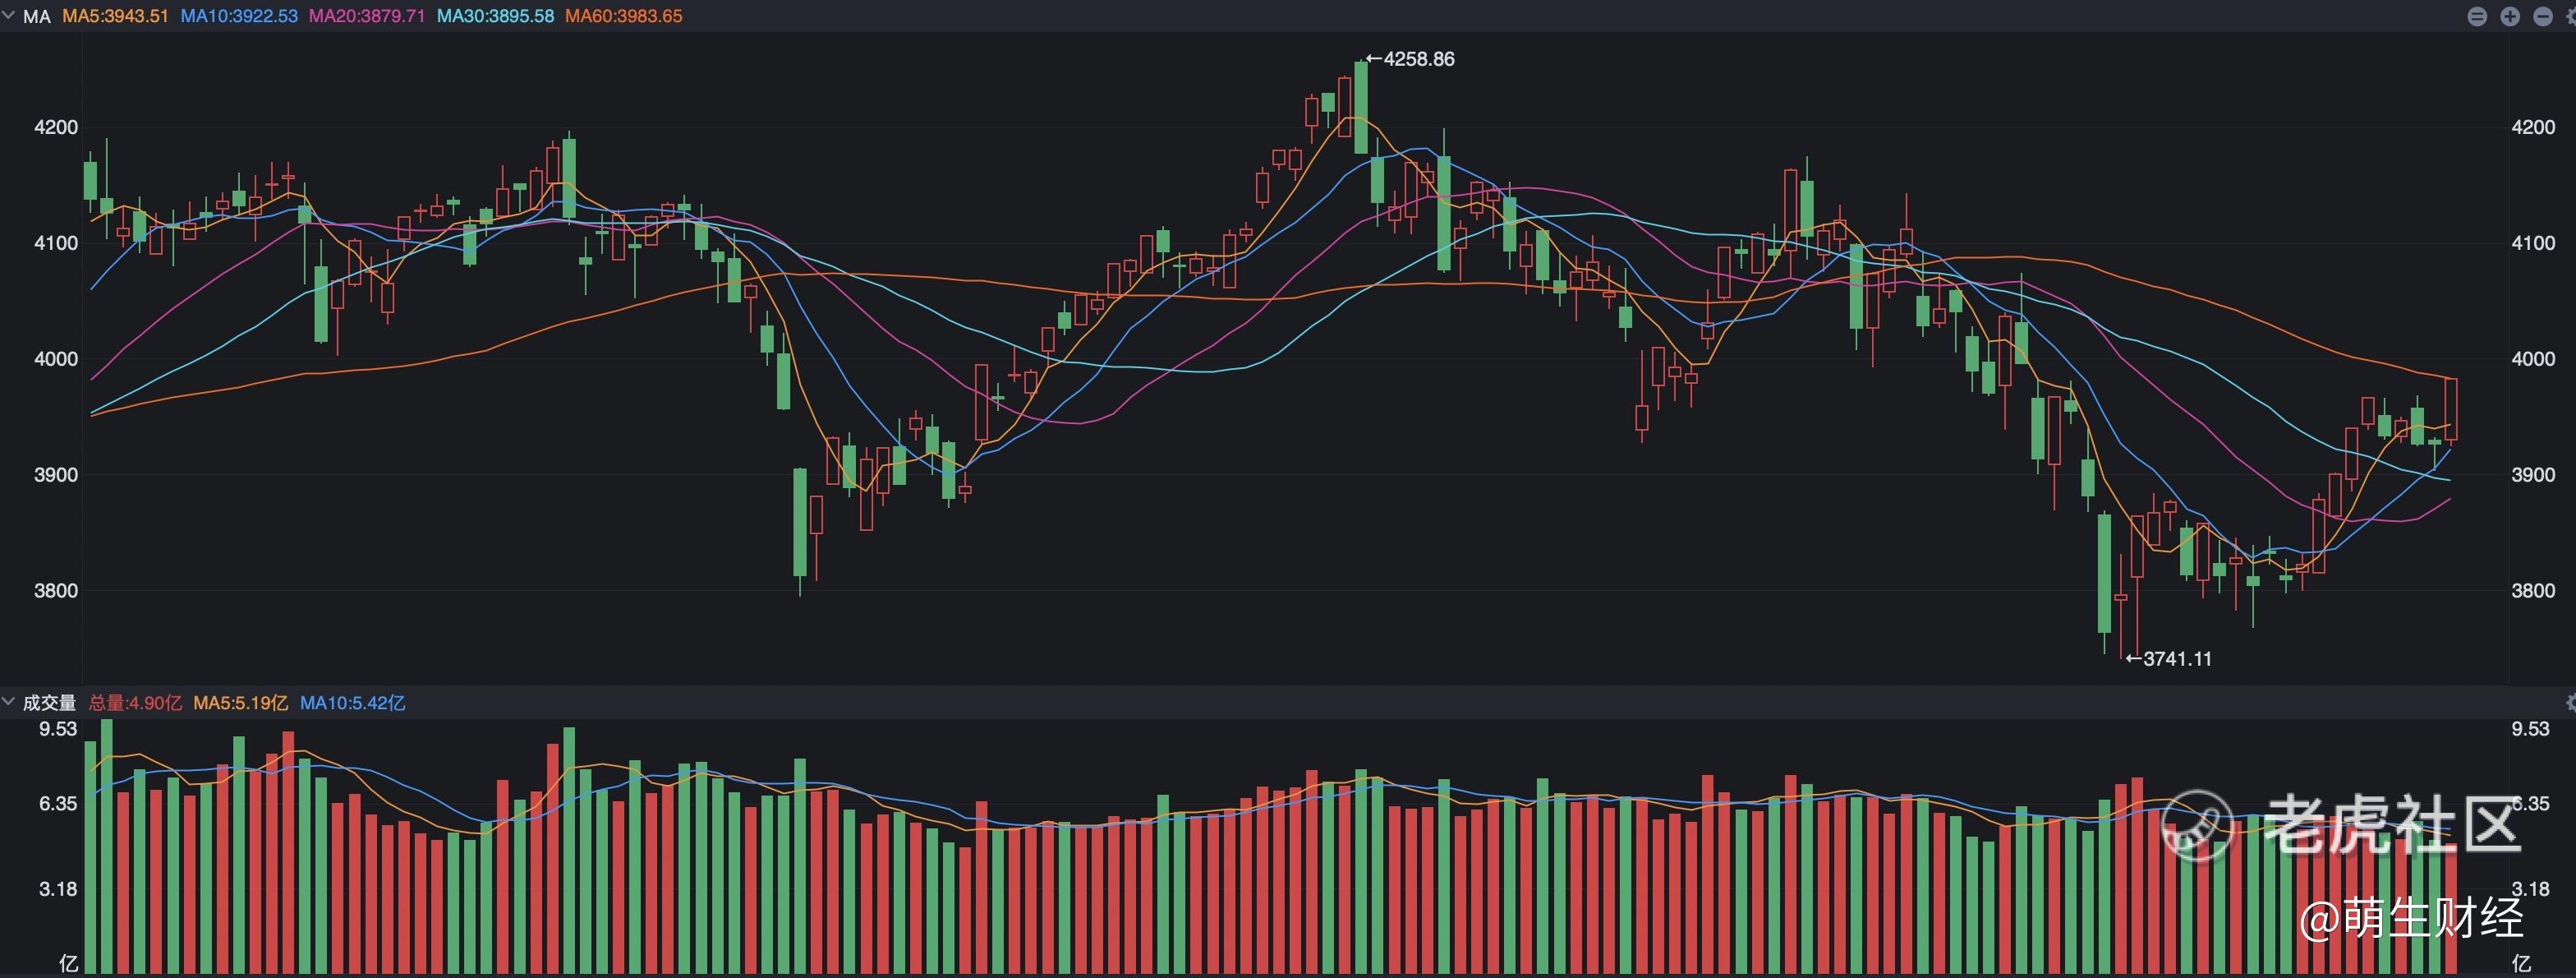Click 3800 on the left price axis
Viewport: 2576px width, 978px height.
[56, 591]
